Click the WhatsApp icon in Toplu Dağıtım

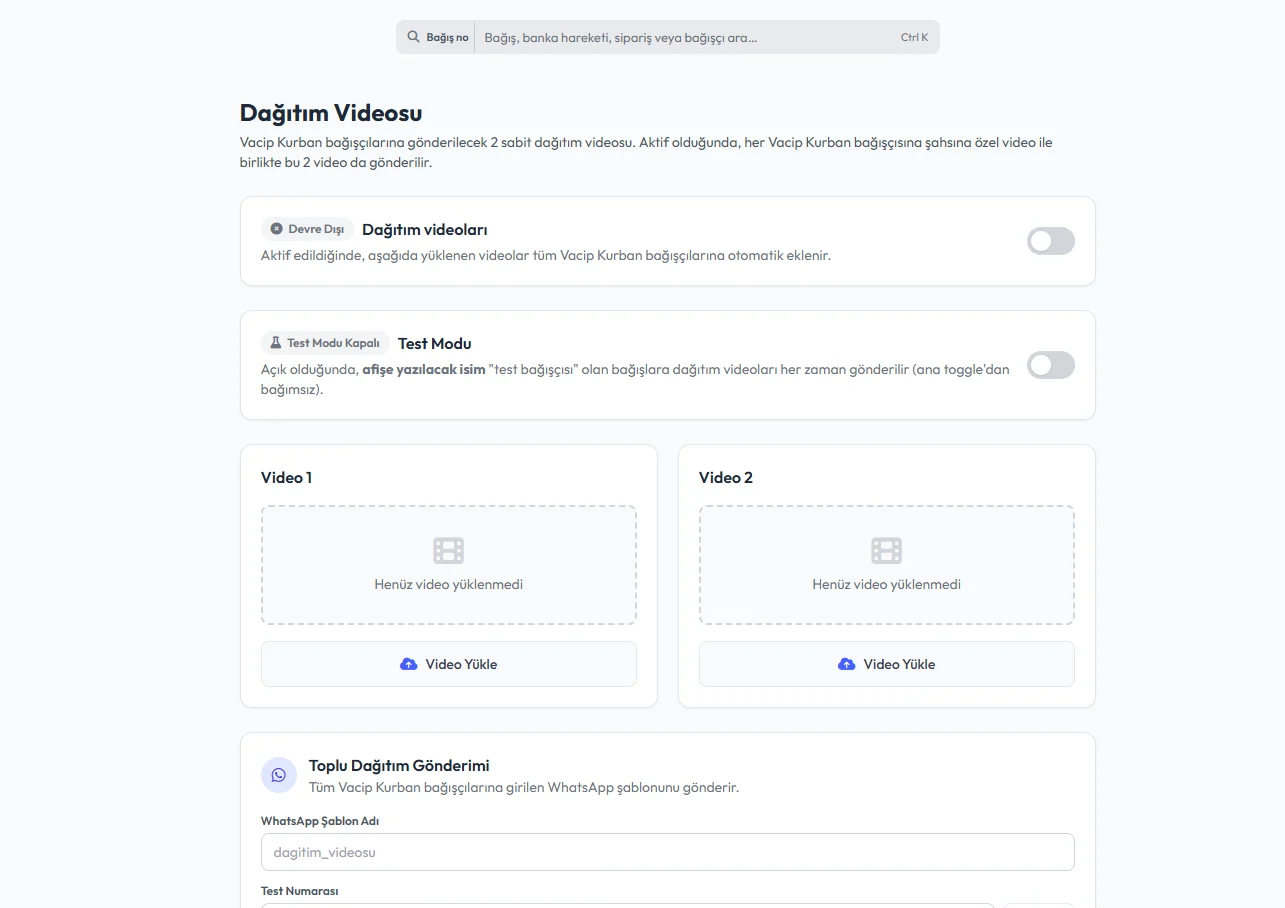(x=279, y=775)
